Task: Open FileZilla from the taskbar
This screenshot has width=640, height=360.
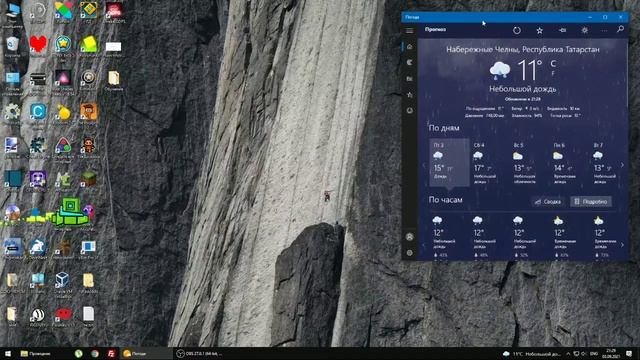Action: (x=111, y=353)
